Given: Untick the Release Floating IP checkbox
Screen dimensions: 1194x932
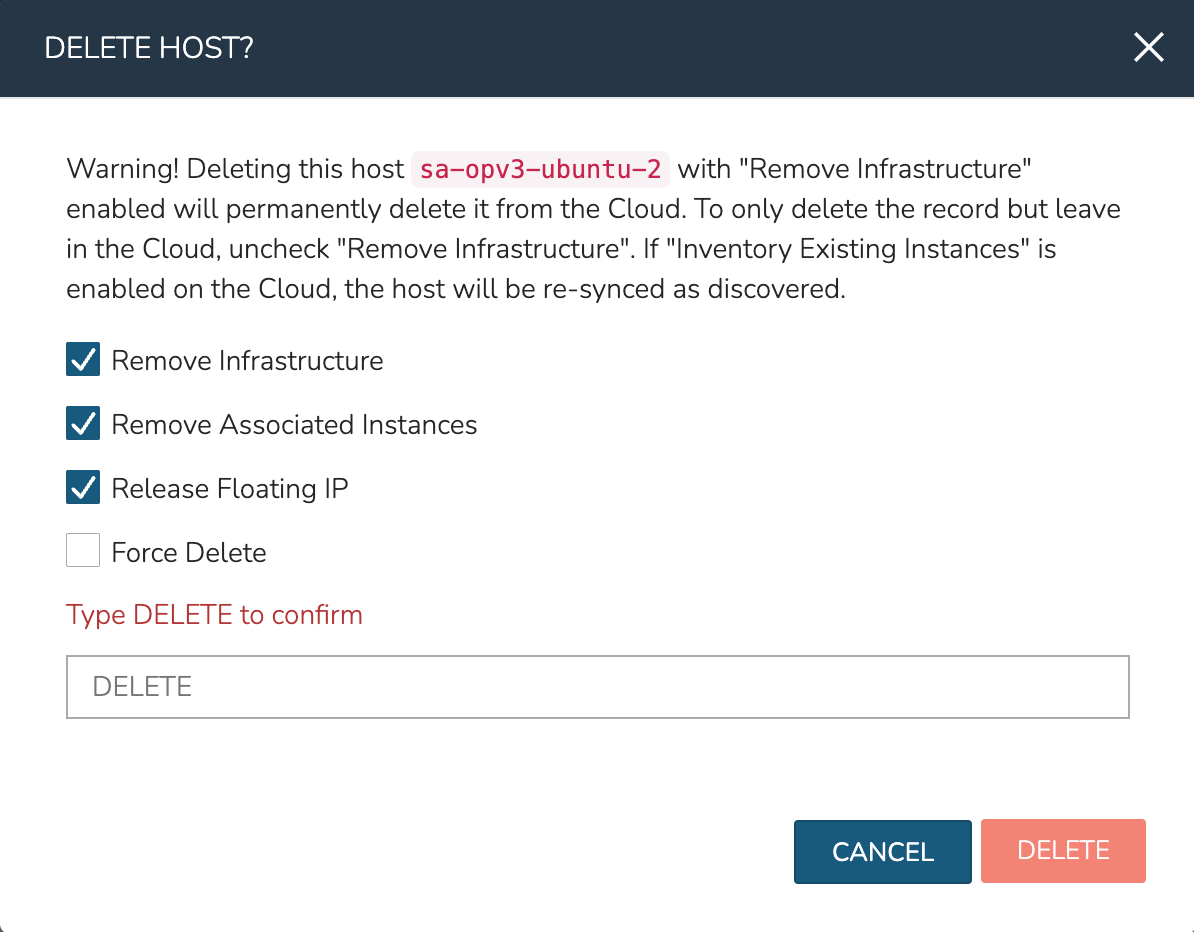Looking at the screenshot, I should click(83, 488).
